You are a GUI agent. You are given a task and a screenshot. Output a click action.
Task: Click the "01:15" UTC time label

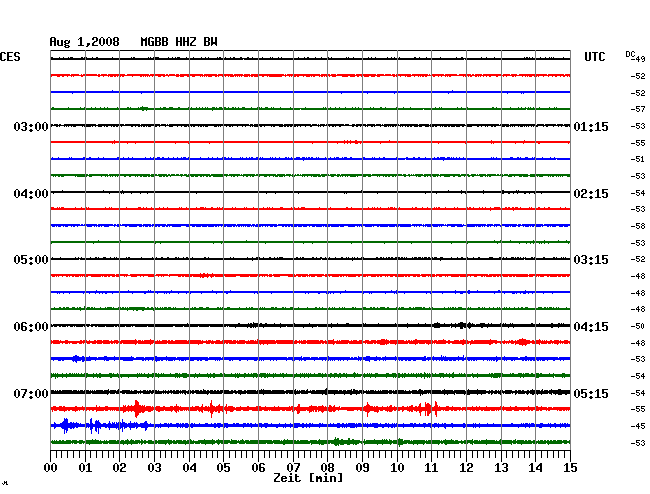591,126
